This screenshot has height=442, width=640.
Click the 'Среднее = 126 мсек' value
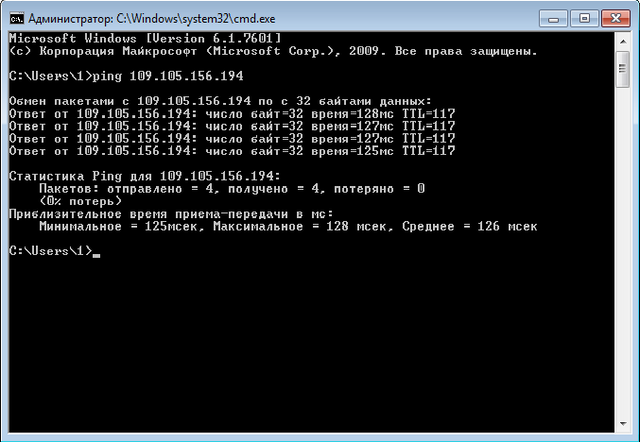(x=470, y=226)
